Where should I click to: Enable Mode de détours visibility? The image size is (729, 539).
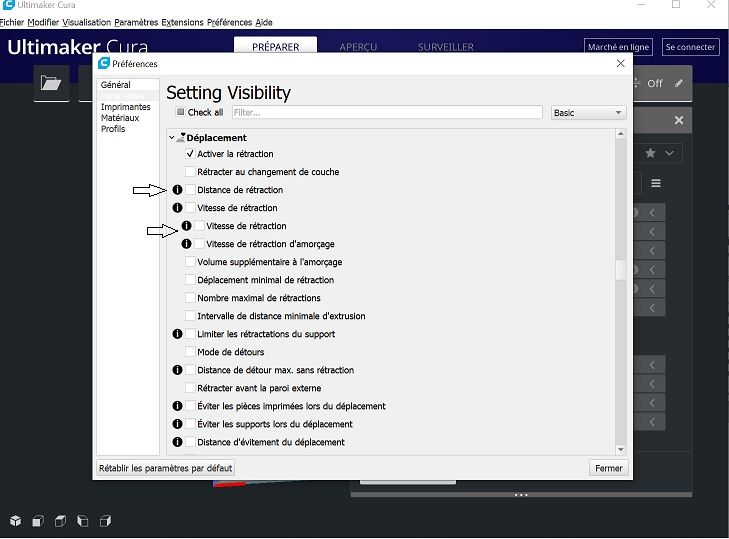tap(190, 352)
